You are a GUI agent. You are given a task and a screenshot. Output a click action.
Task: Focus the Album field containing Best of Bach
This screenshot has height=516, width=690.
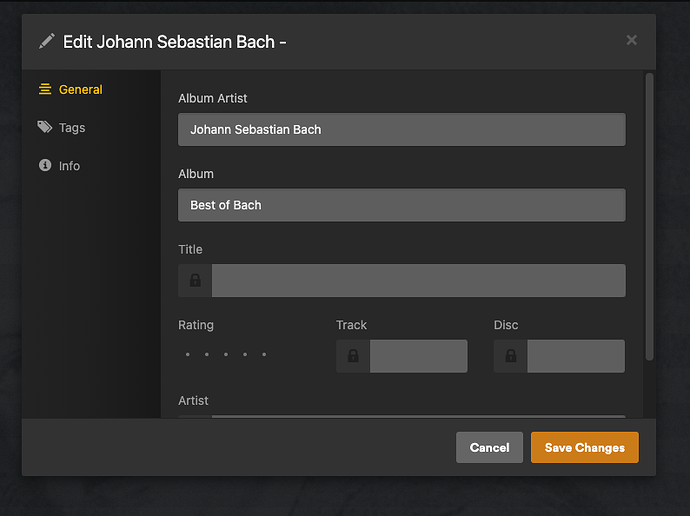pos(401,205)
